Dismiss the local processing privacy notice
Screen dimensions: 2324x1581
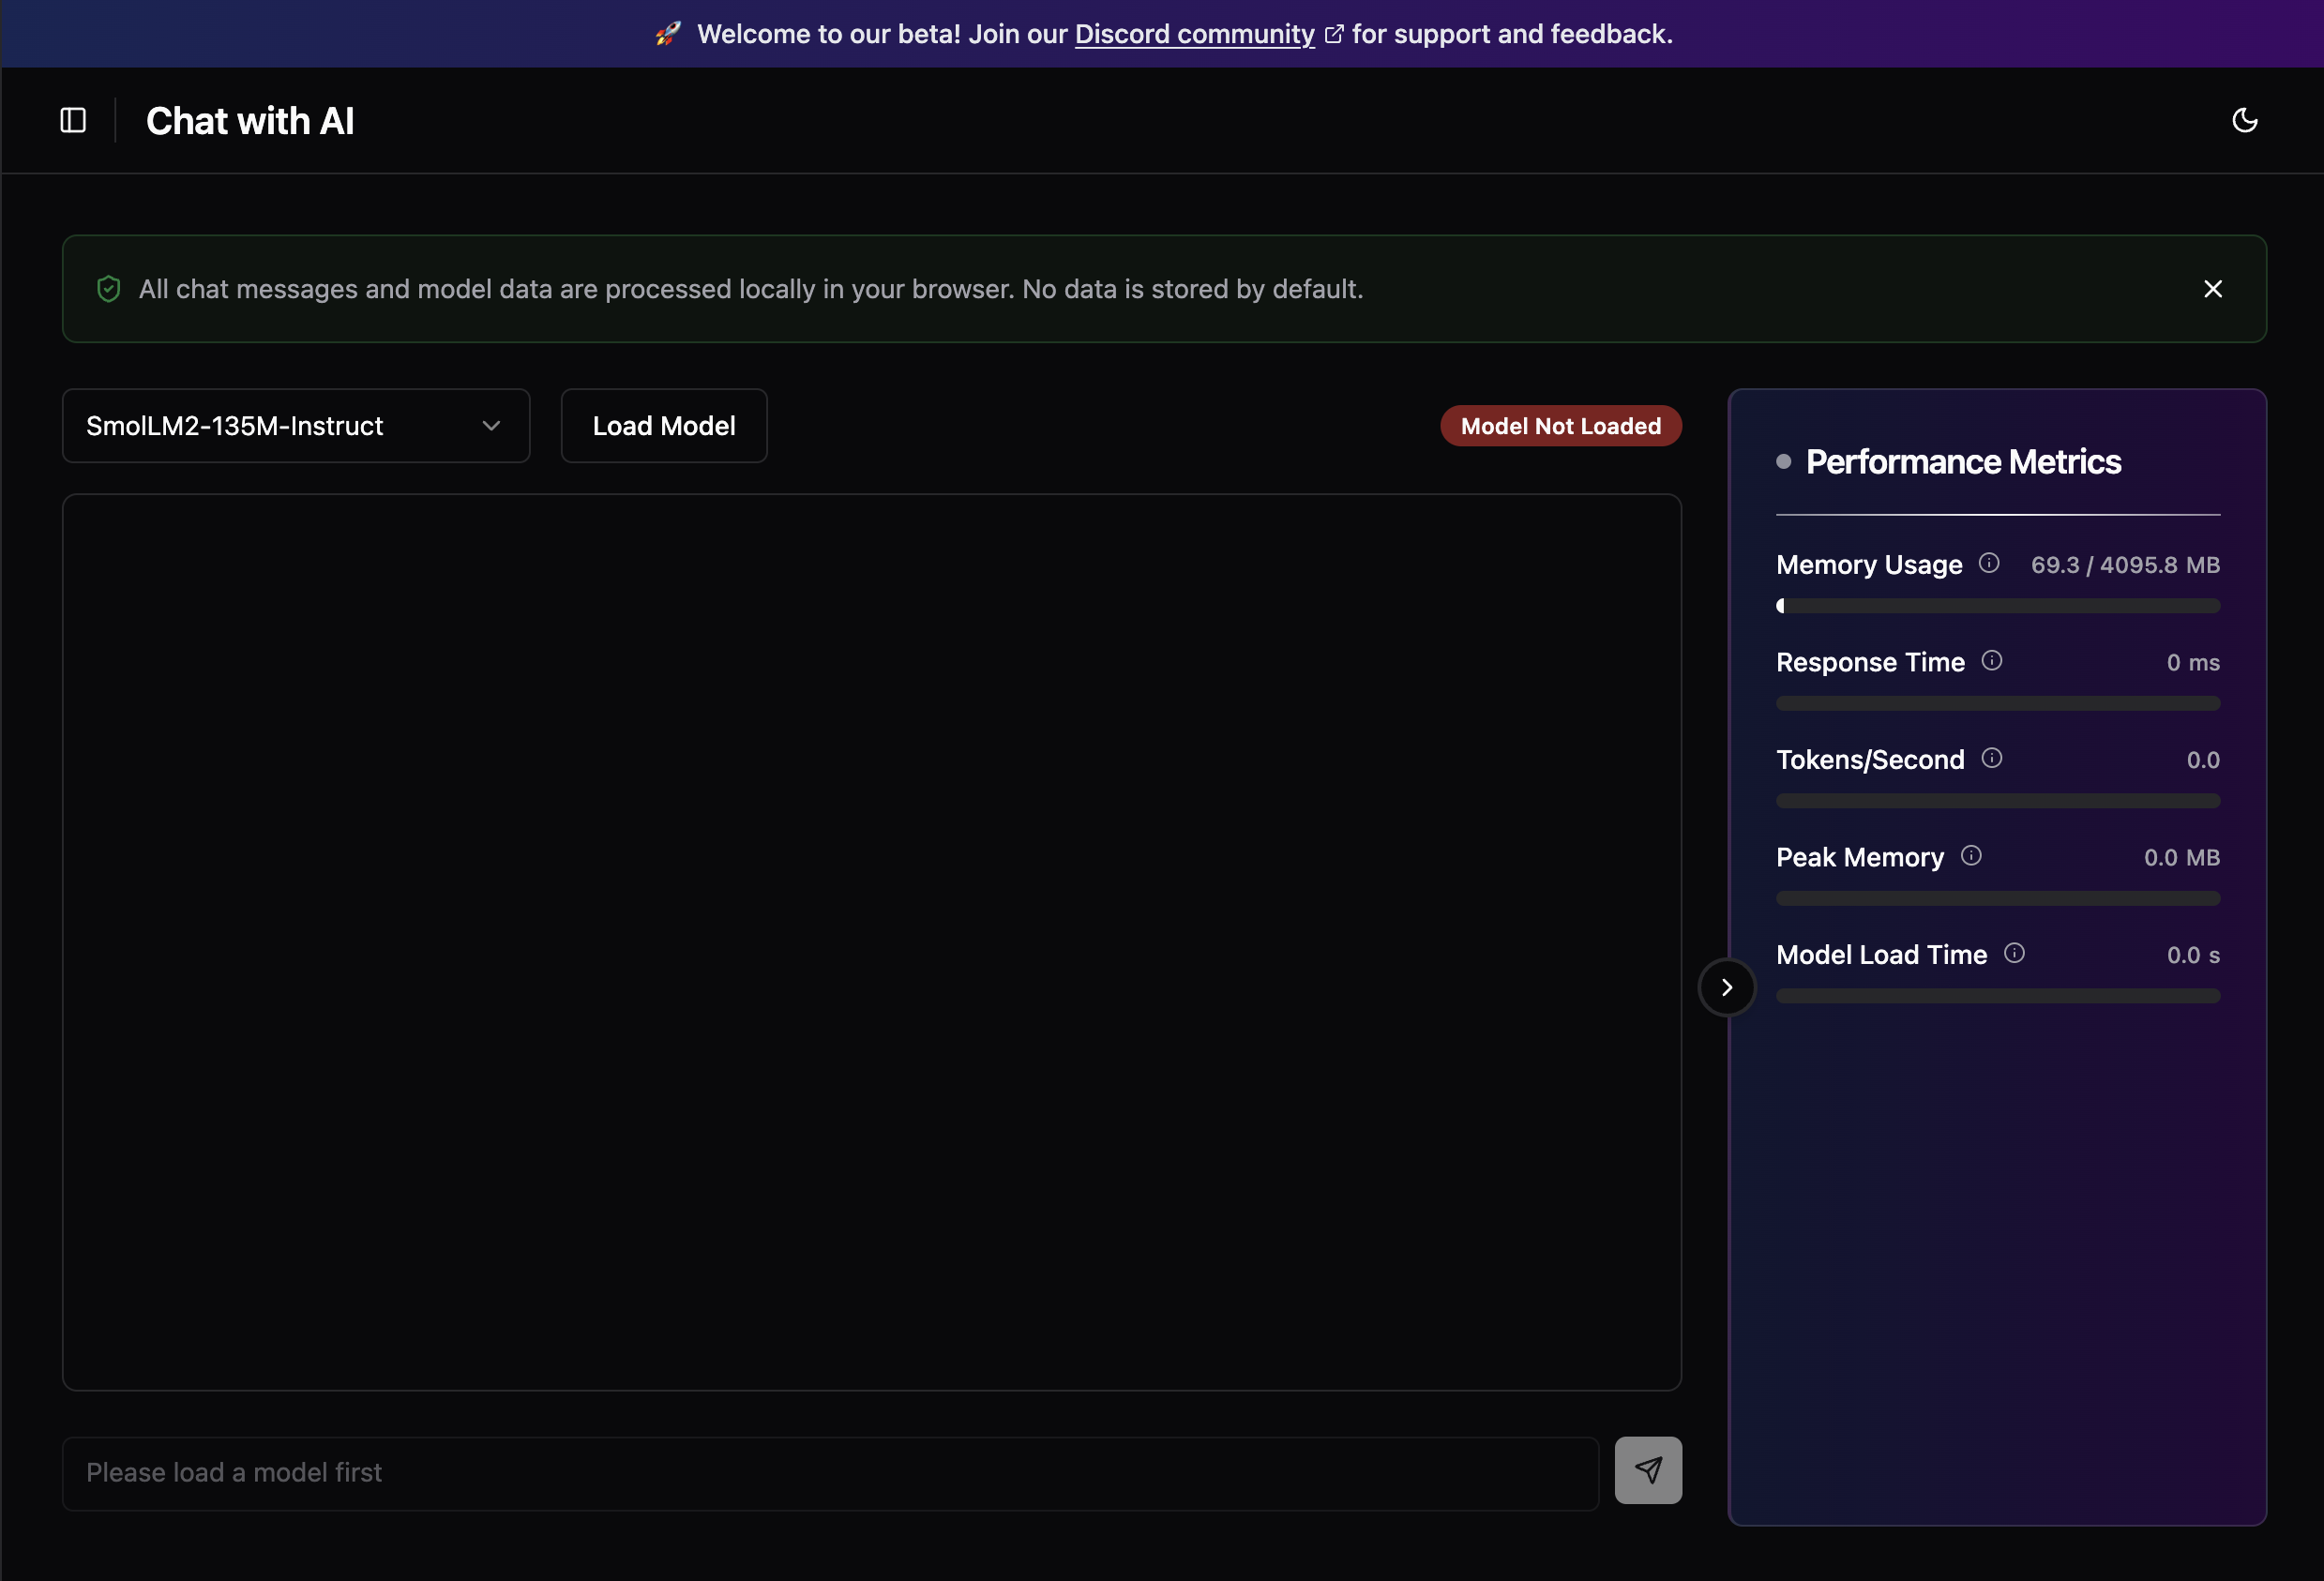(x=2212, y=289)
